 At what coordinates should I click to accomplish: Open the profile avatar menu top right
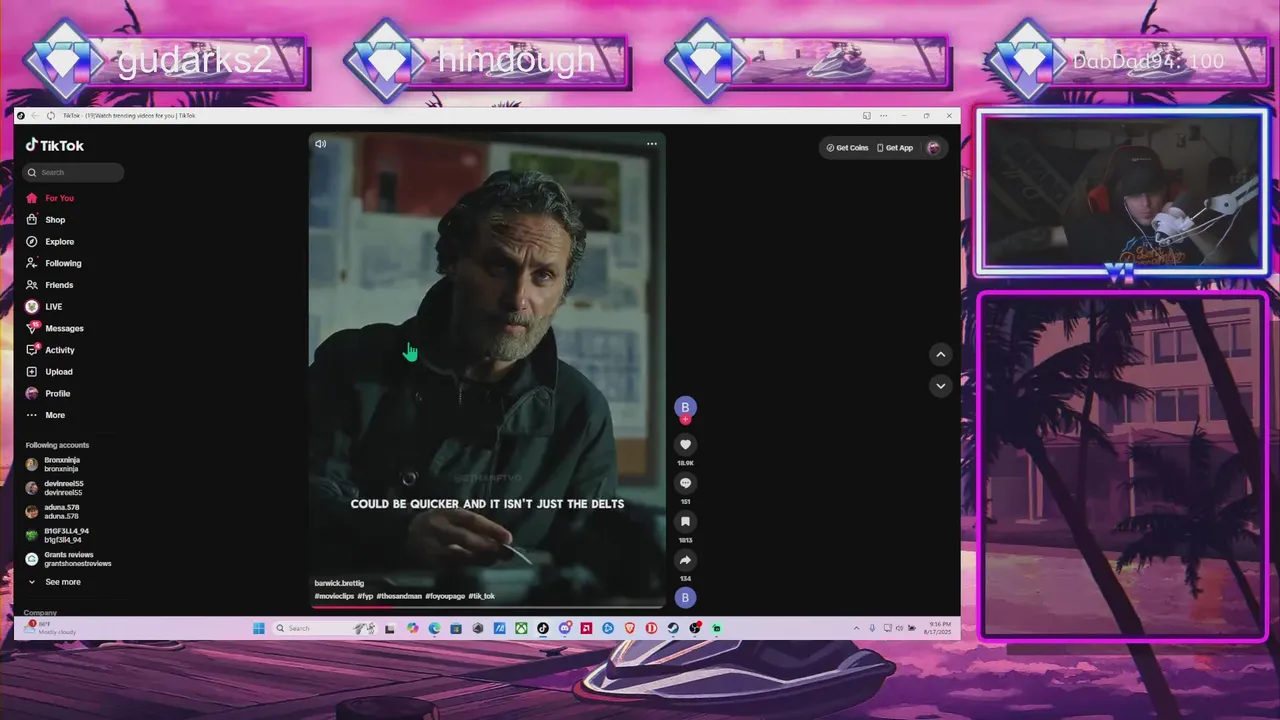click(934, 148)
